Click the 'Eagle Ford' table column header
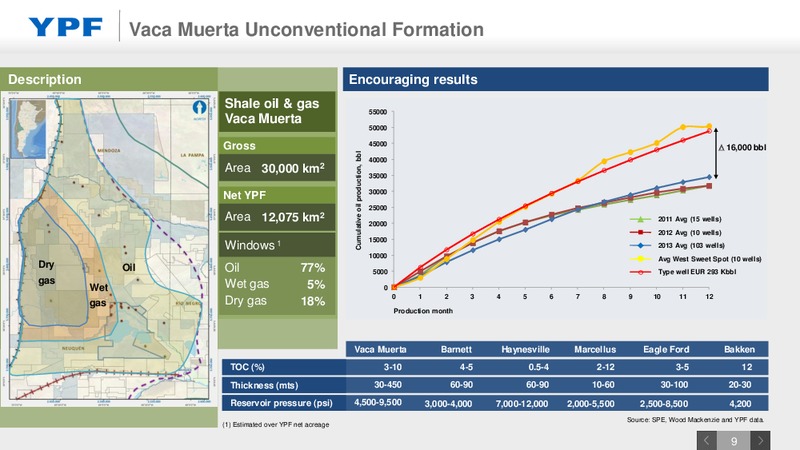Viewport: 800px width, 450px height. [666, 349]
